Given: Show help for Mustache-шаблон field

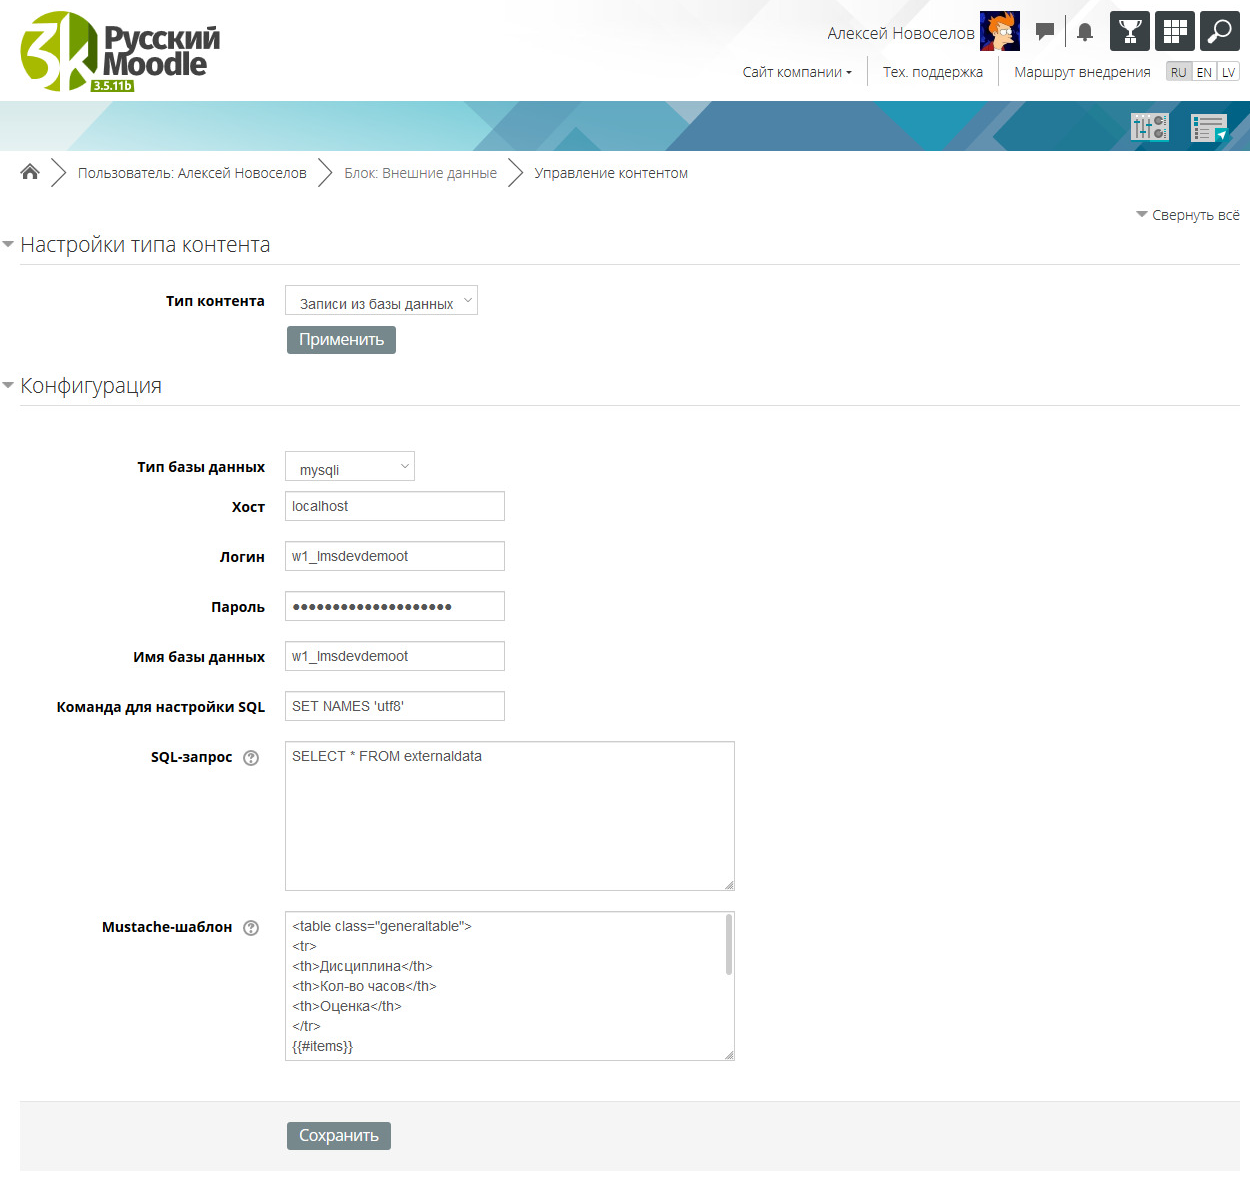Looking at the screenshot, I should (251, 928).
